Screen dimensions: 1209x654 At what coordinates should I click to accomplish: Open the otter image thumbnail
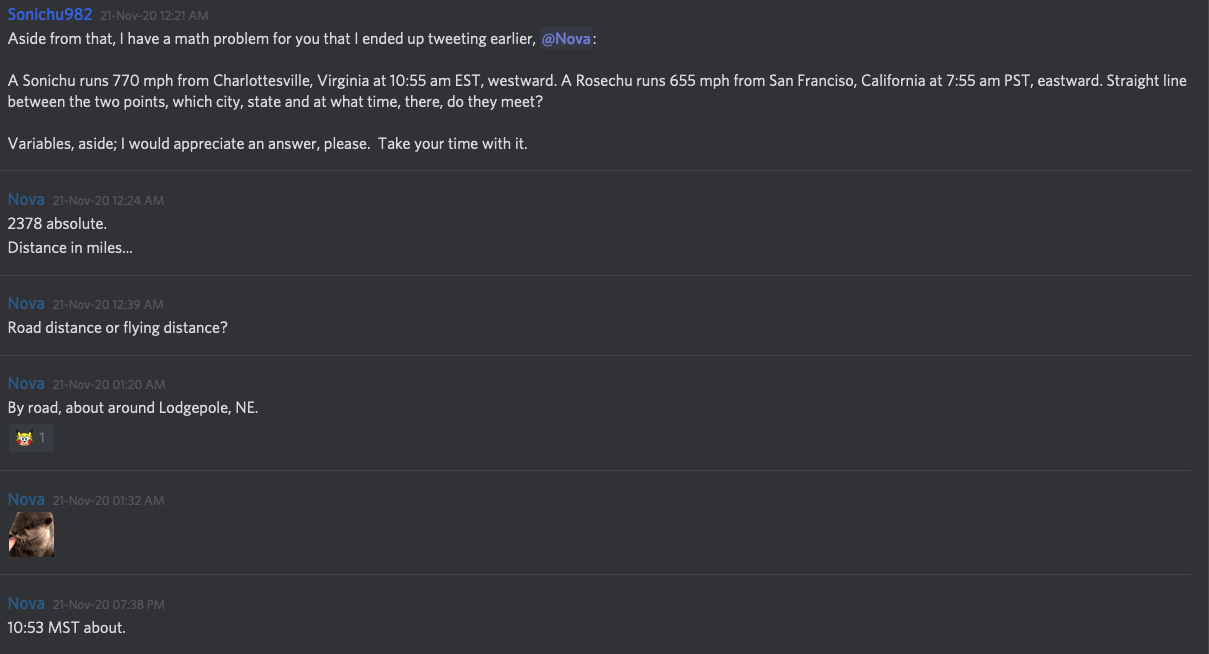click(x=31, y=534)
